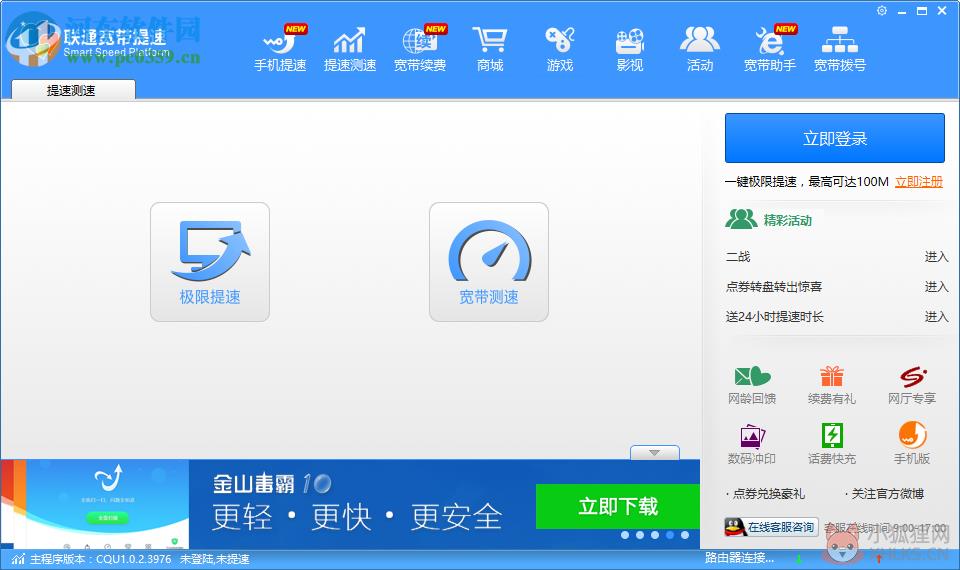Start 极限提速 extreme speed-up
Screen dimensions: 960x570
pyautogui.click(x=210, y=262)
